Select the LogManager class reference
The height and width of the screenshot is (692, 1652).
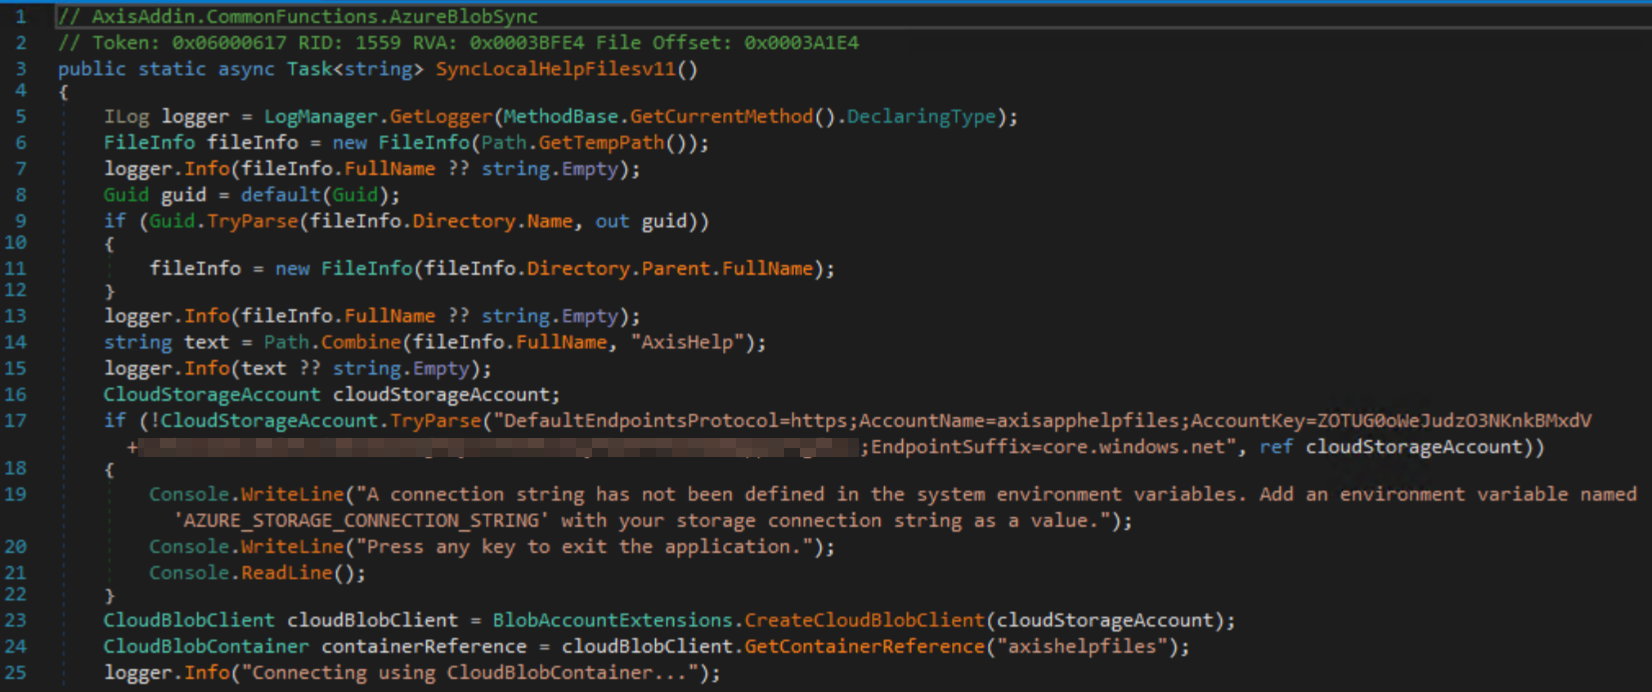click(320, 117)
